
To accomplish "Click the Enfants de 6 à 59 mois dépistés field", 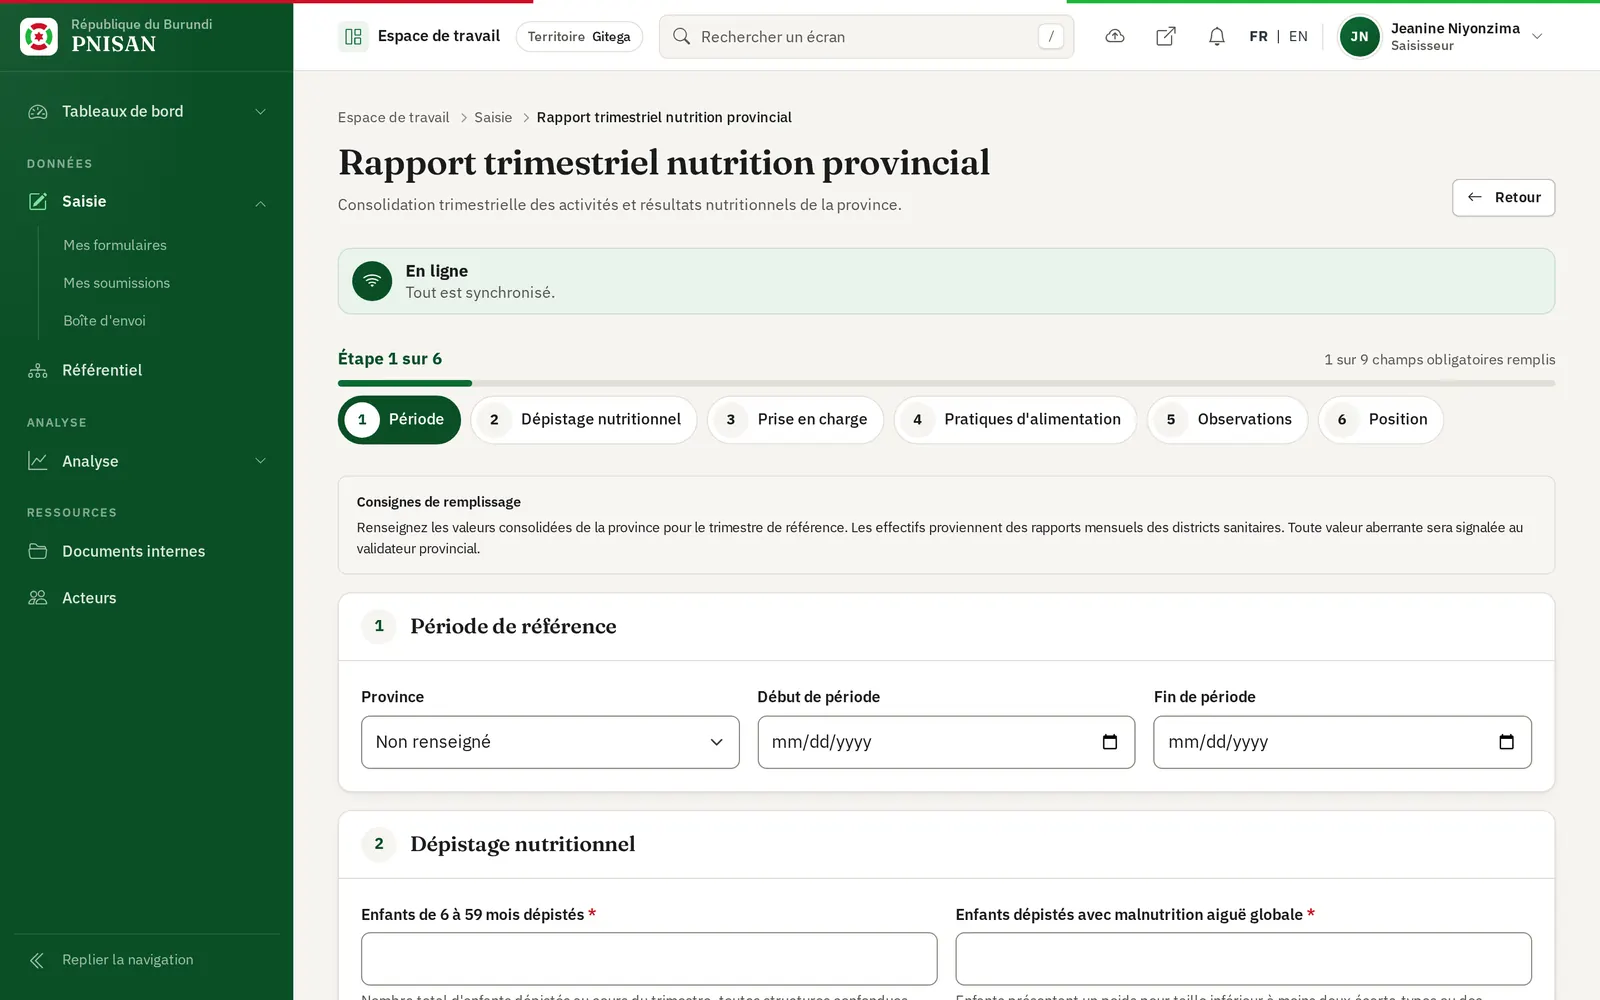I will (x=649, y=959).
